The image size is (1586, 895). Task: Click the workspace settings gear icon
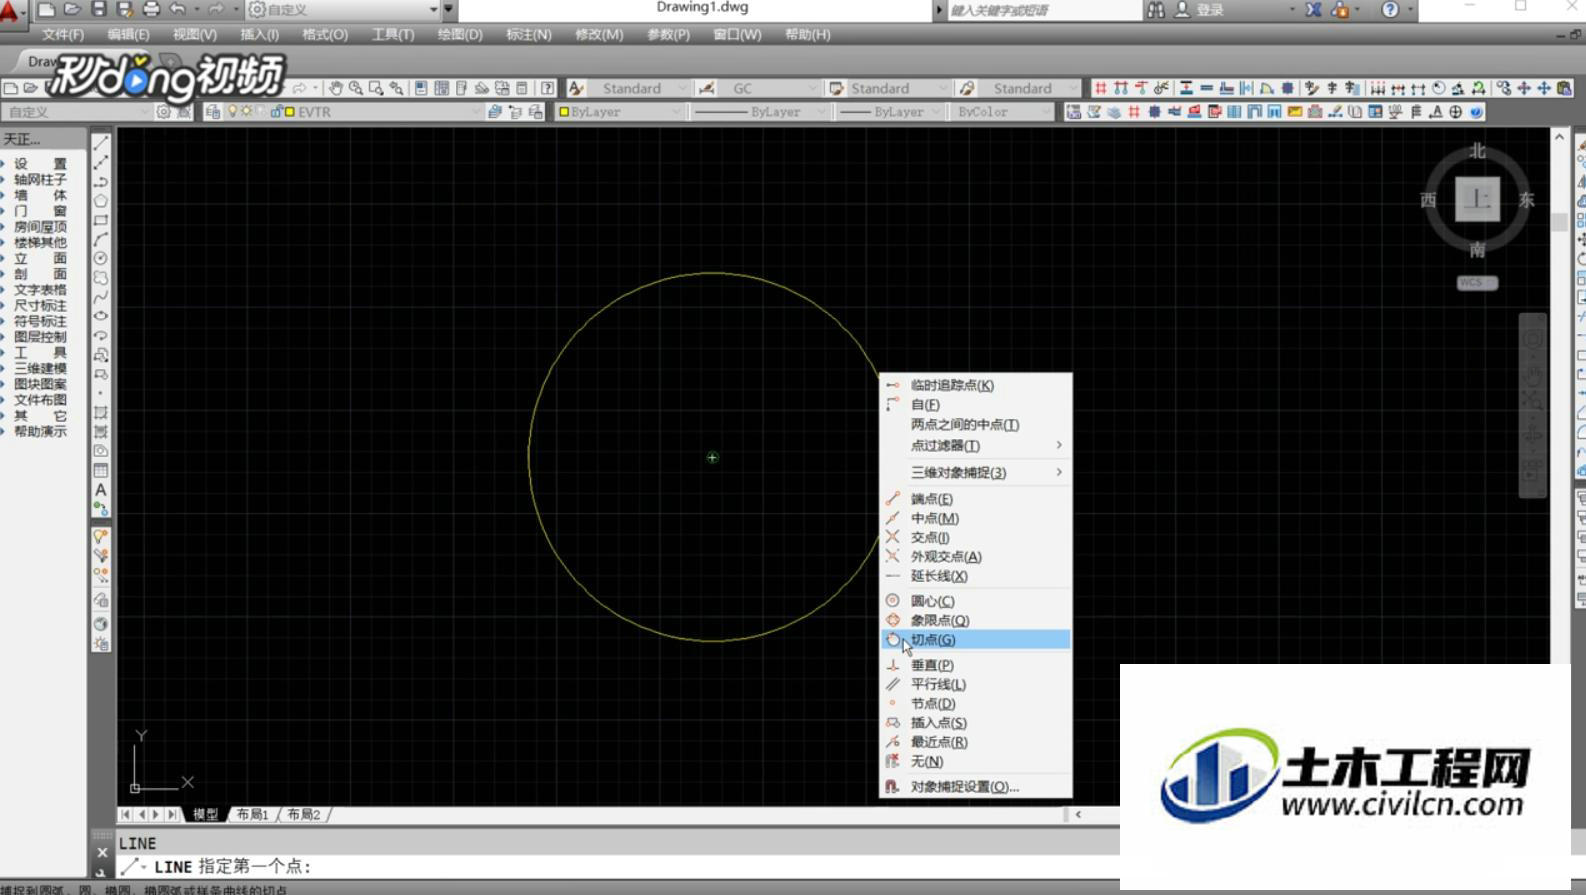click(x=164, y=112)
